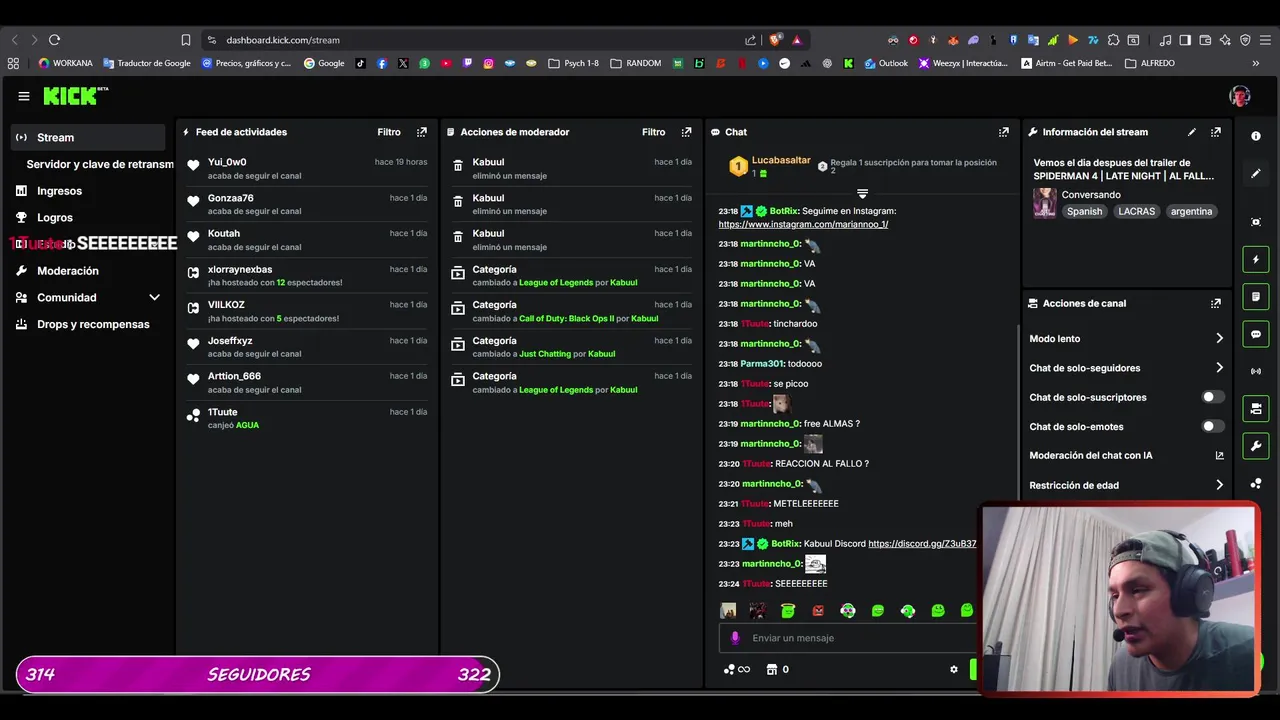The height and width of the screenshot is (720, 1280).
Task: Click the purple microphone icon in message box
Action: [x=735, y=638]
